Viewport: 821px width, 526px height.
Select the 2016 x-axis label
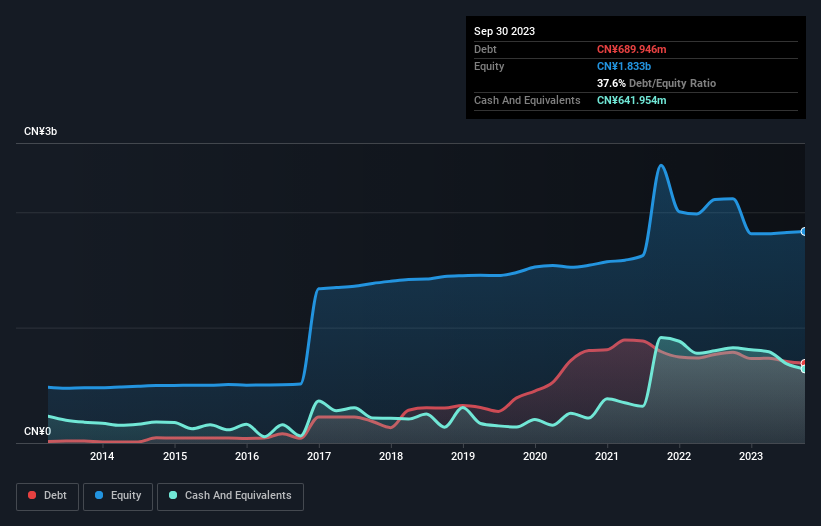[247, 456]
